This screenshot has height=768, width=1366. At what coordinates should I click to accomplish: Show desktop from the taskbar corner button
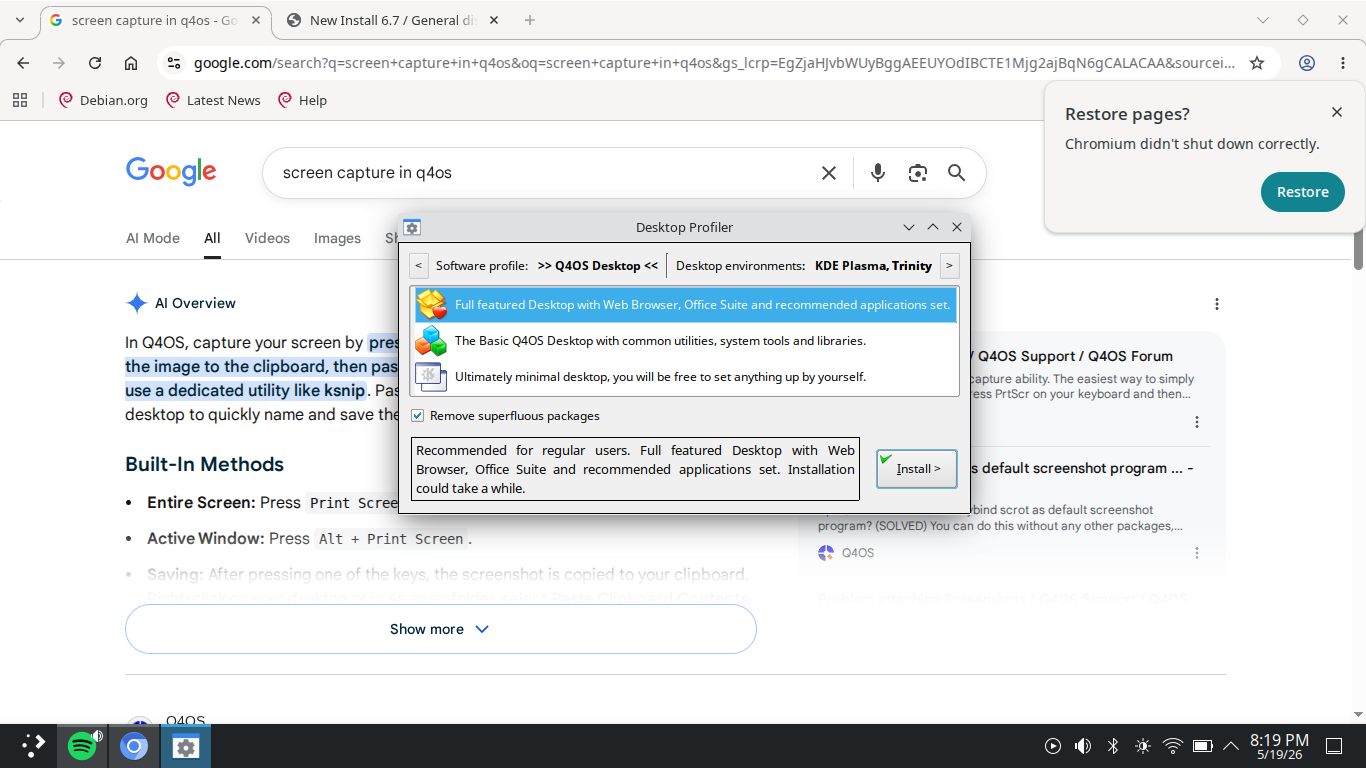(x=1334, y=746)
